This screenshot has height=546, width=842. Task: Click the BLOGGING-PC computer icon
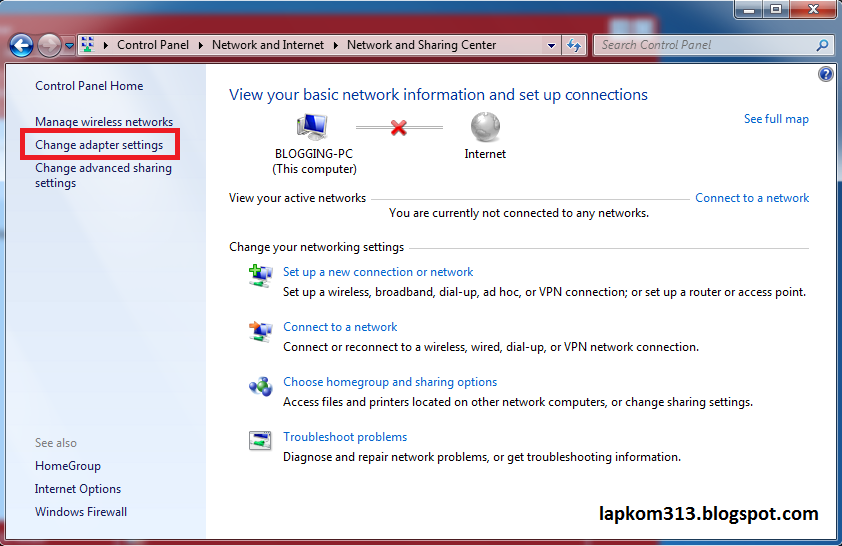point(312,127)
